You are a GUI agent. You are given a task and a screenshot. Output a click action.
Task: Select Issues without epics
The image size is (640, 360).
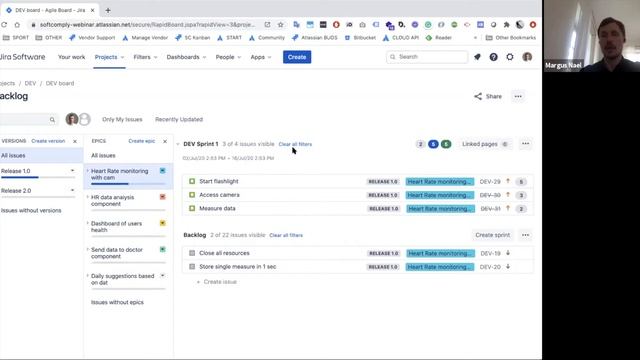click(117, 302)
